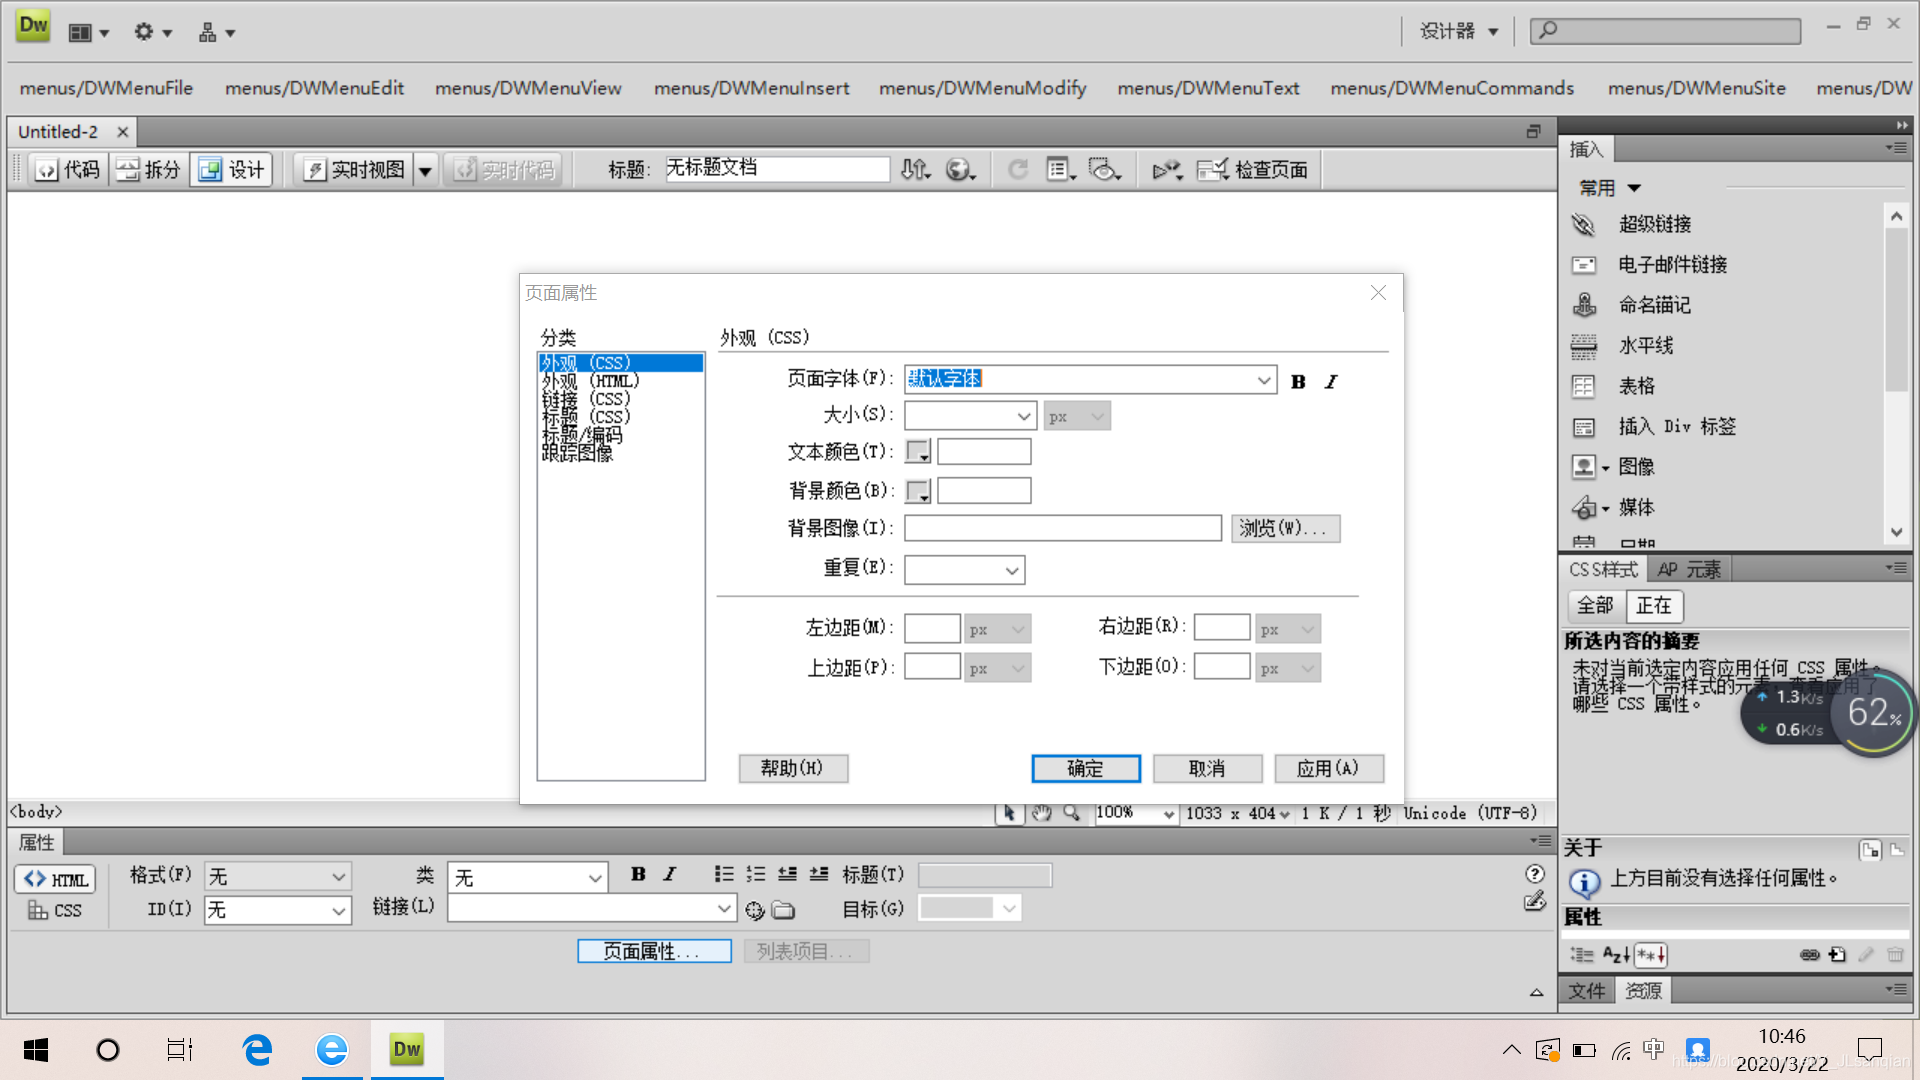Click the 表格 (Table) insert icon
The height and width of the screenshot is (1080, 1920).
point(1584,386)
